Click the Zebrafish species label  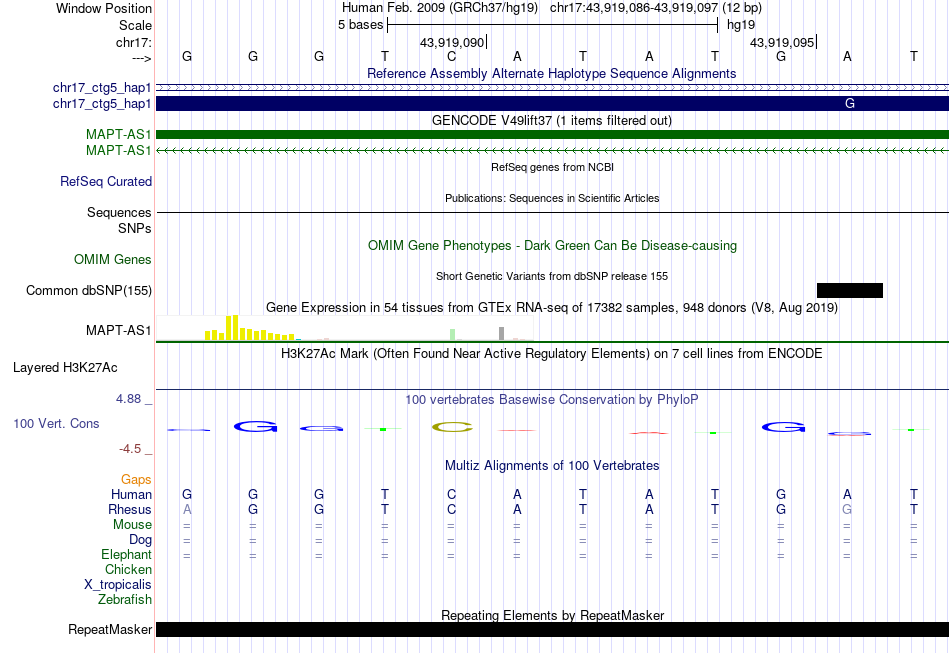click(125, 599)
